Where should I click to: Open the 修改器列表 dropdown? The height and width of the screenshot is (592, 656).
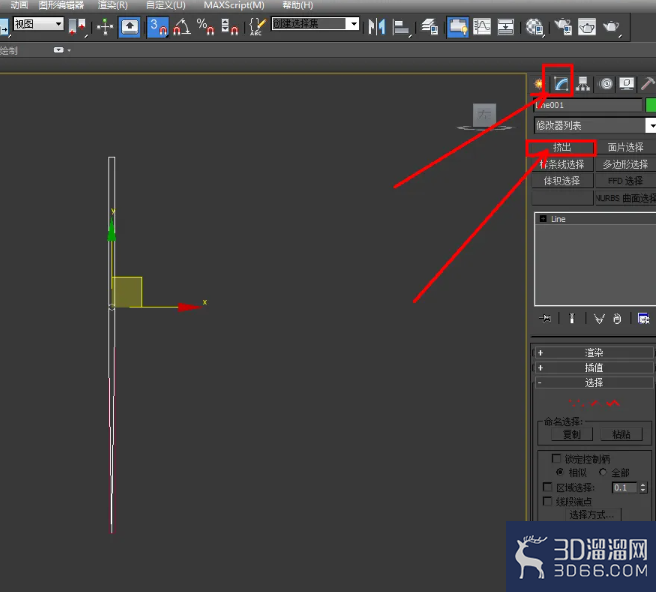pos(595,126)
